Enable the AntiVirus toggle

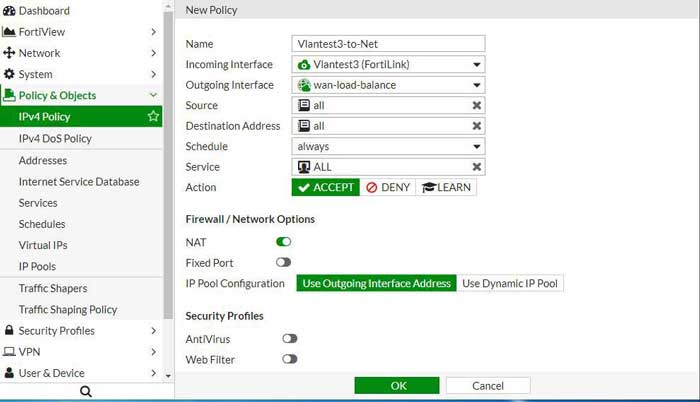point(290,339)
